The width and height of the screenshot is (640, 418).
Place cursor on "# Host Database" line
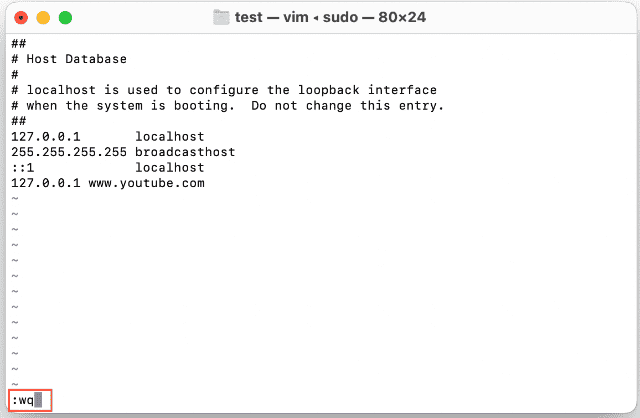[69, 59]
